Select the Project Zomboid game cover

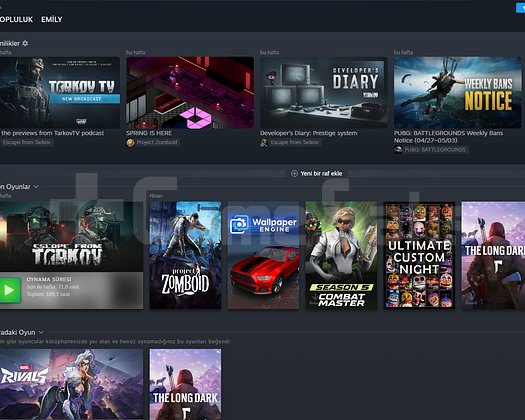pos(185,255)
